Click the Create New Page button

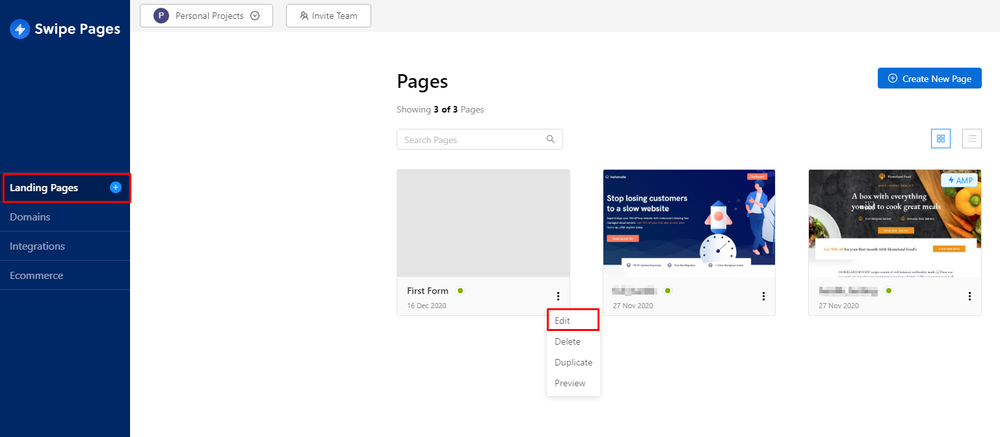(929, 78)
